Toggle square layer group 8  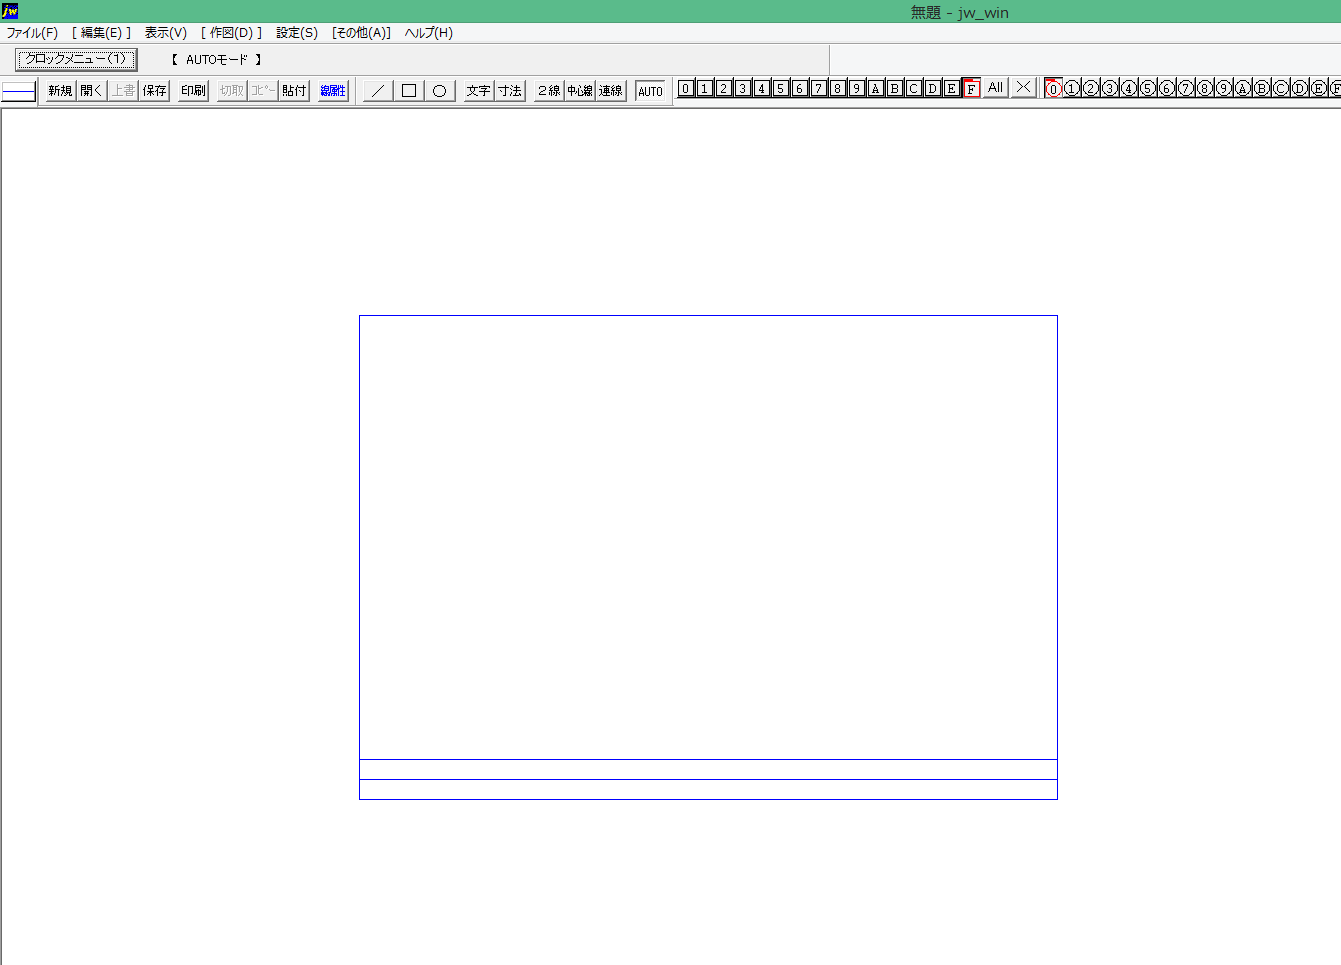(x=838, y=88)
